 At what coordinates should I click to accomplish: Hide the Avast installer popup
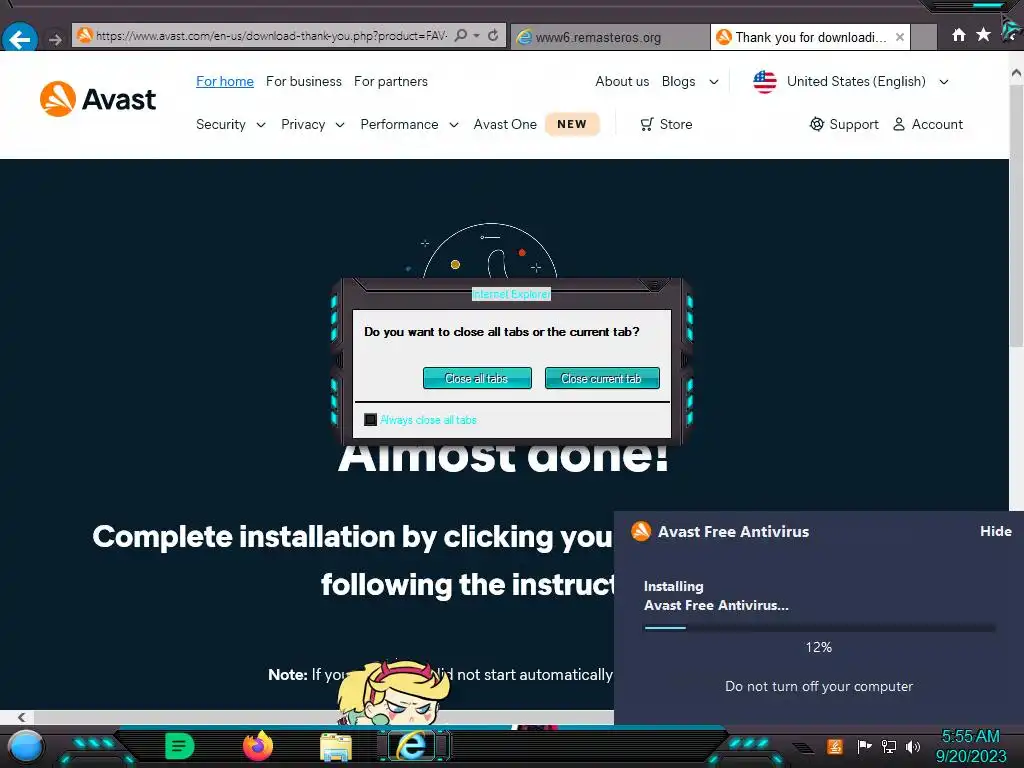click(x=995, y=531)
